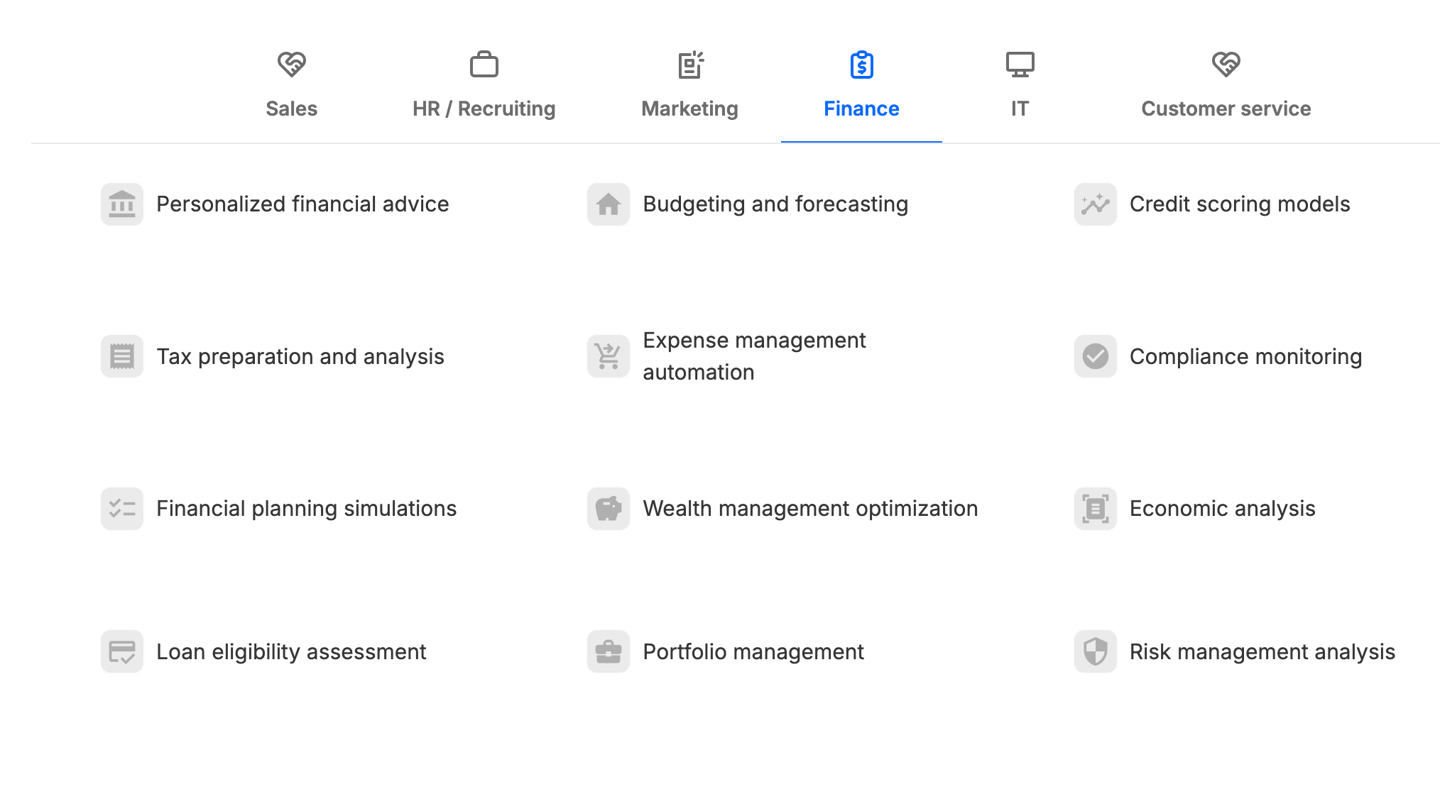
Task: Click the sparkle chart icon for Credit scoring models
Action: pos(1095,204)
